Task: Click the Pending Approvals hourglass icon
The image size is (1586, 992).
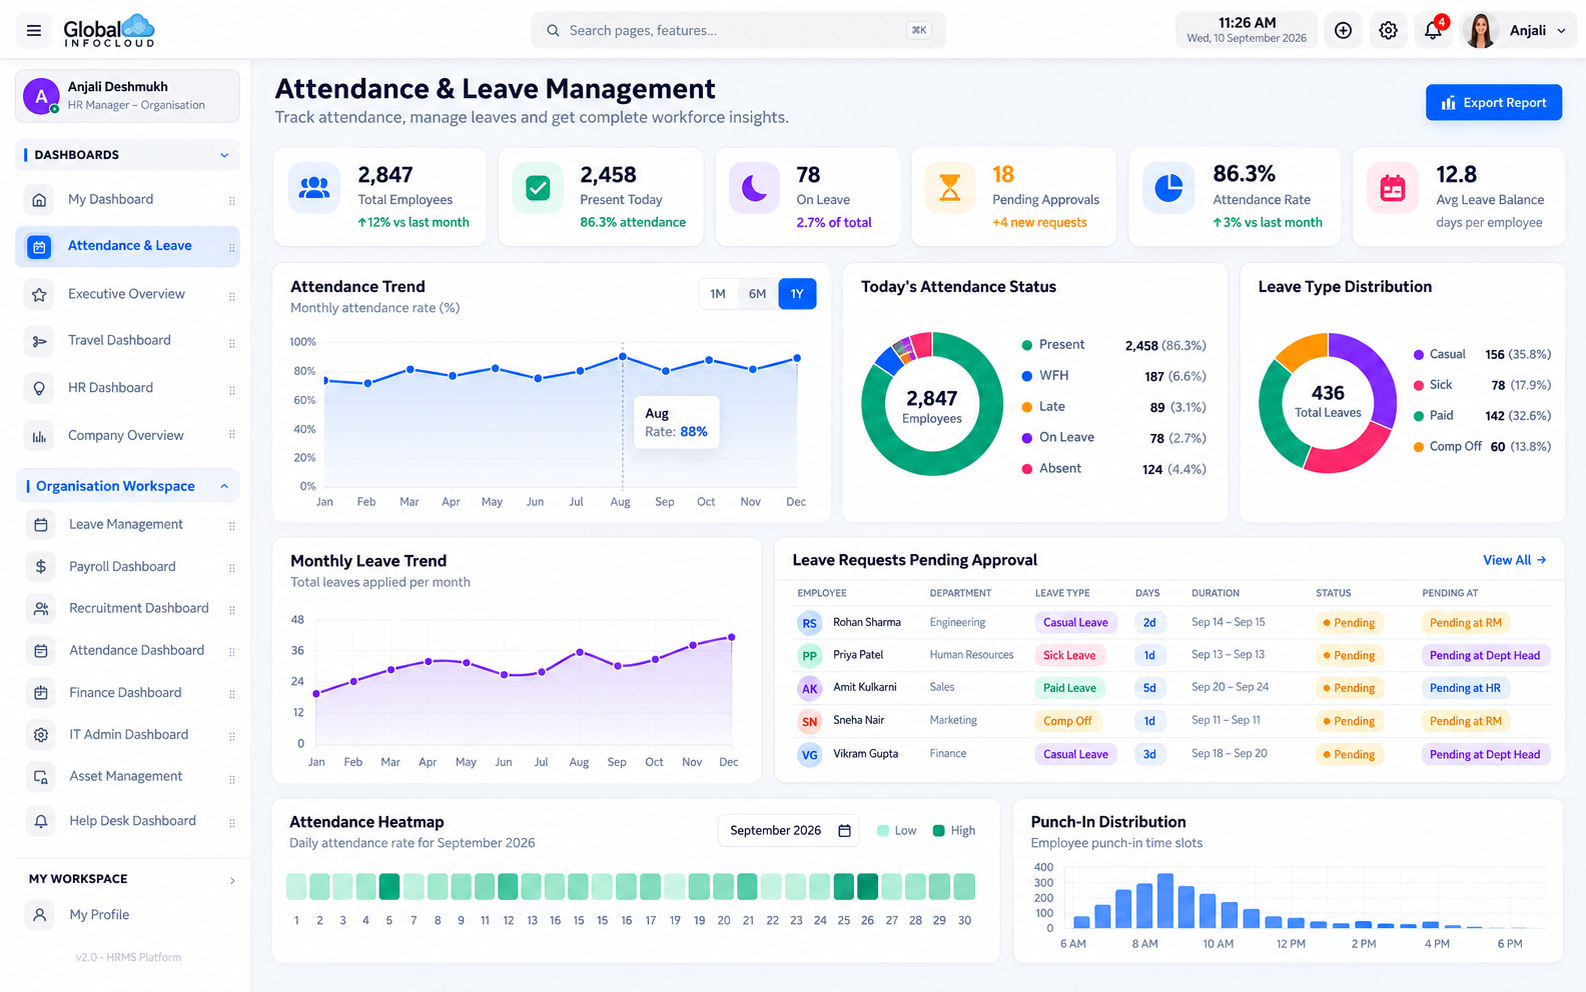Action: pyautogui.click(x=950, y=187)
